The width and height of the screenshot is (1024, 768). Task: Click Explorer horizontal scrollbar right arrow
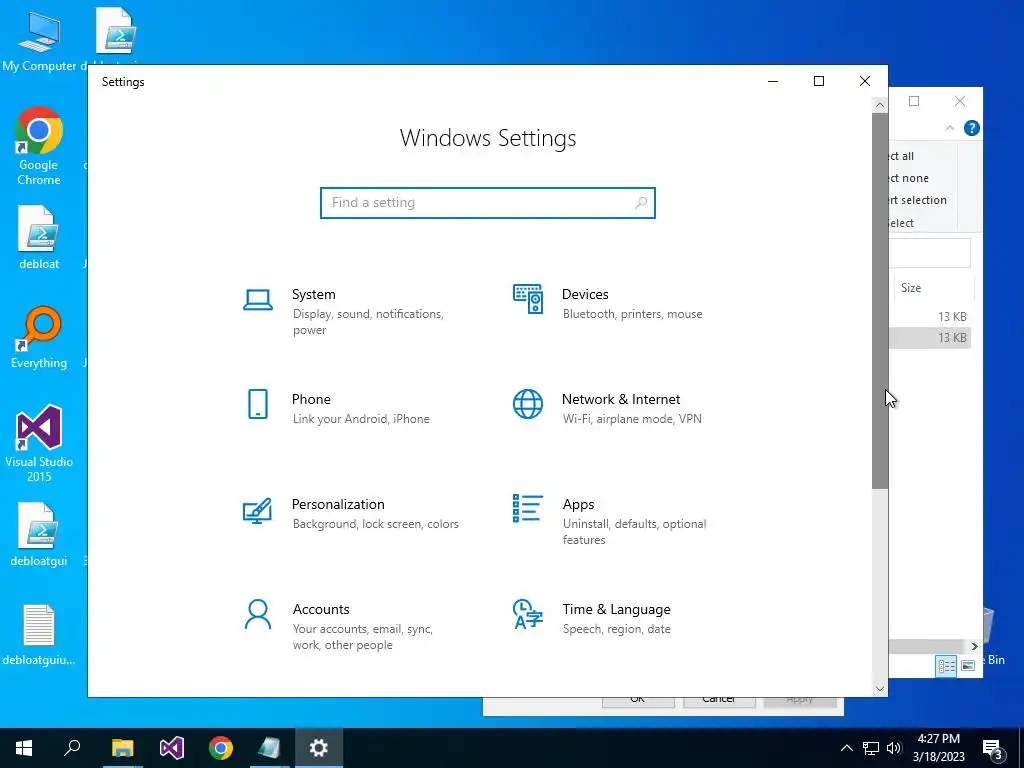[974, 647]
